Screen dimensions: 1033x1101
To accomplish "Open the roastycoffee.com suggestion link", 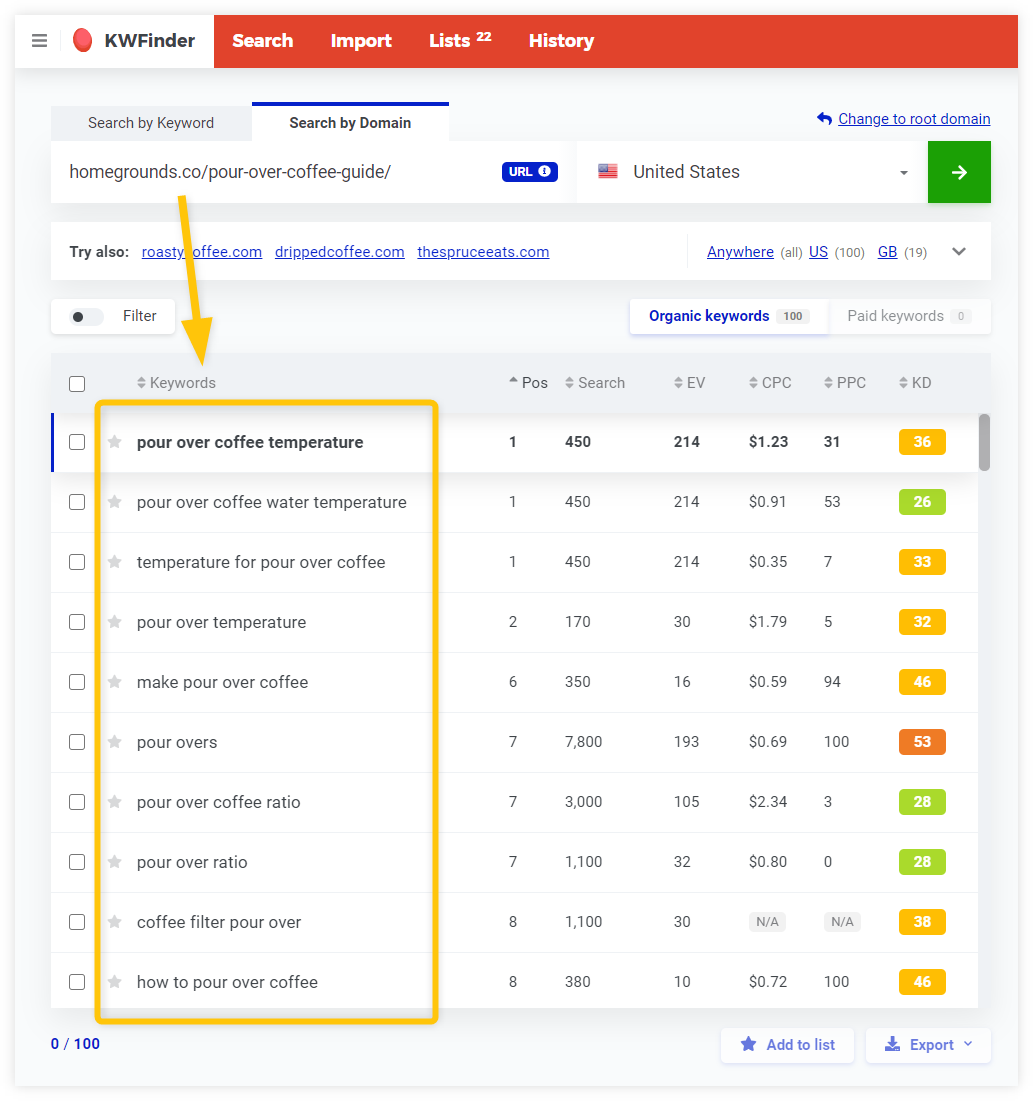I will coord(202,252).
